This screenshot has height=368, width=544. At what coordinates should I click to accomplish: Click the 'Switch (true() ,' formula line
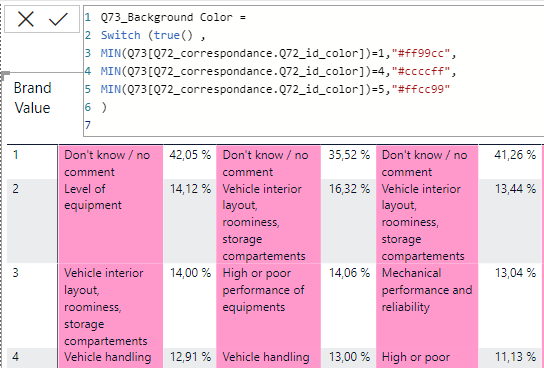coord(153,35)
